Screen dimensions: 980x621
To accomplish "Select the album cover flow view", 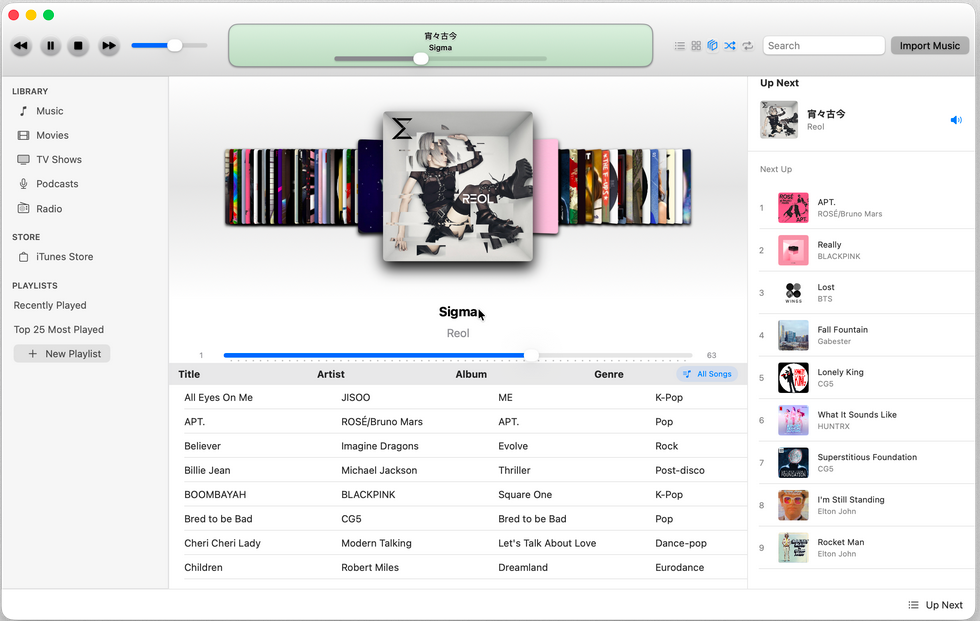I will 712,45.
